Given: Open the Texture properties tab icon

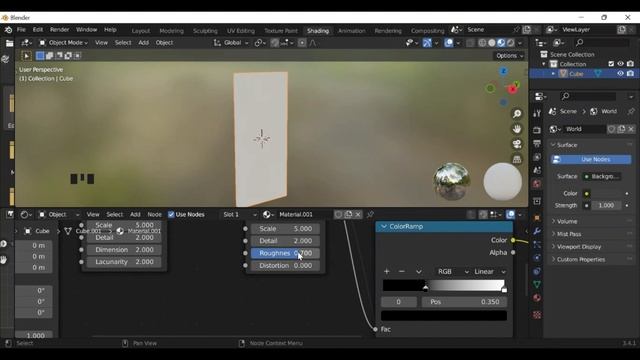Looking at the screenshot, I should tap(537, 315).
